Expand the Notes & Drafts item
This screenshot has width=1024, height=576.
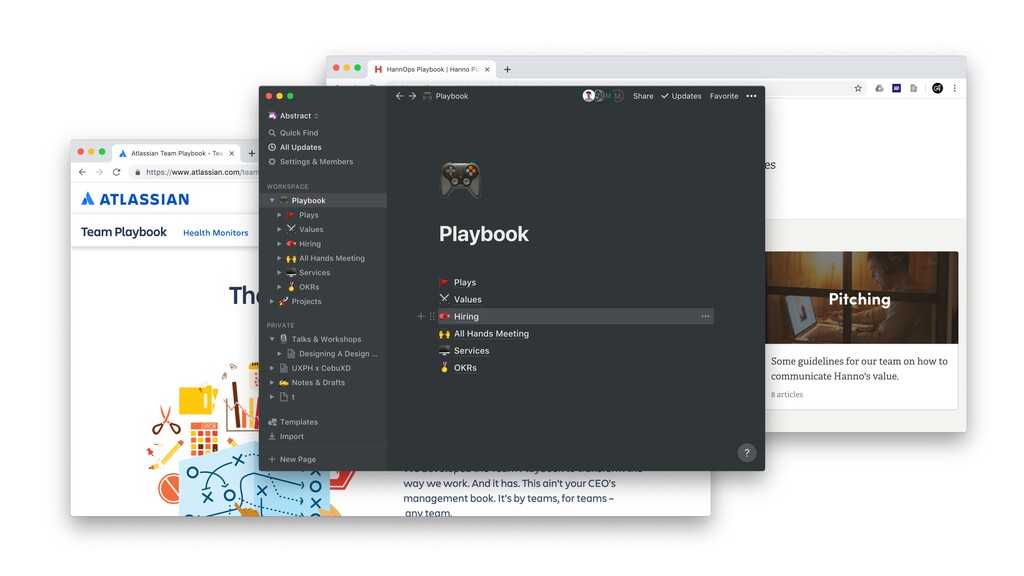[272, 382]
